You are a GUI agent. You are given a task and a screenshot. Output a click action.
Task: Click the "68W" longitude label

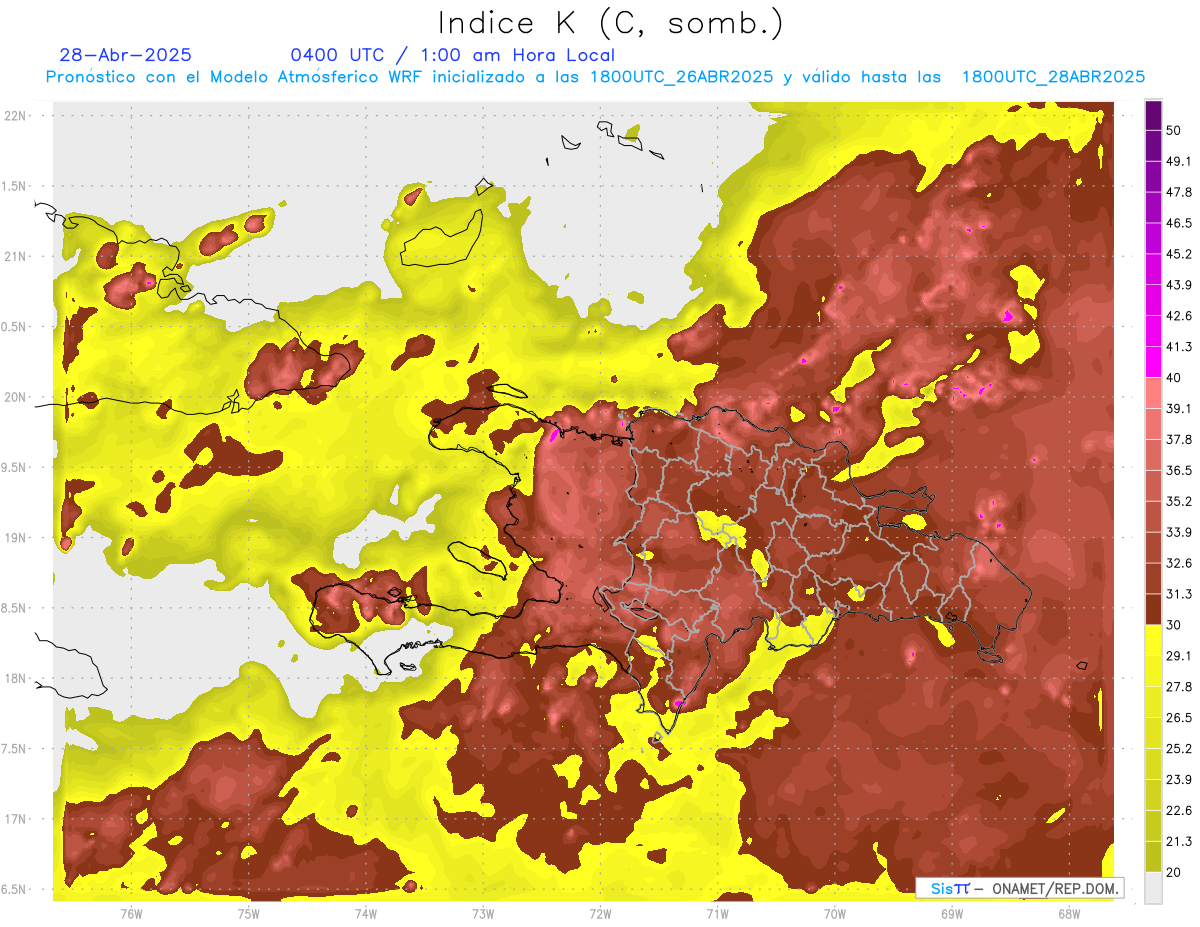(1068, 913)
